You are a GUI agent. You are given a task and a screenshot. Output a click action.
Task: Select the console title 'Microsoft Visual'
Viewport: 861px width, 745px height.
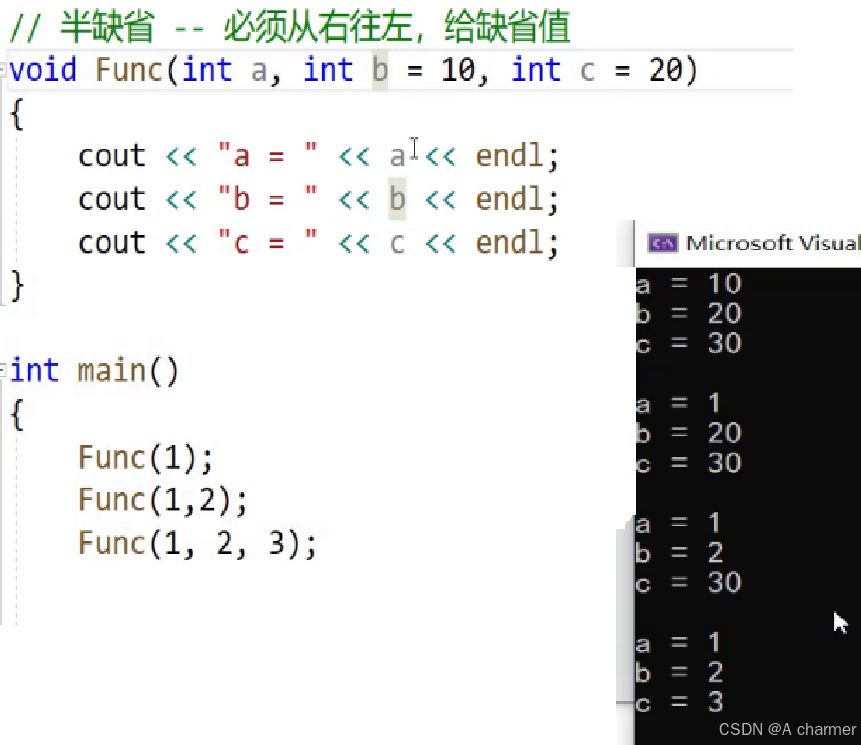pyautogui.click(x=773, y=243)
